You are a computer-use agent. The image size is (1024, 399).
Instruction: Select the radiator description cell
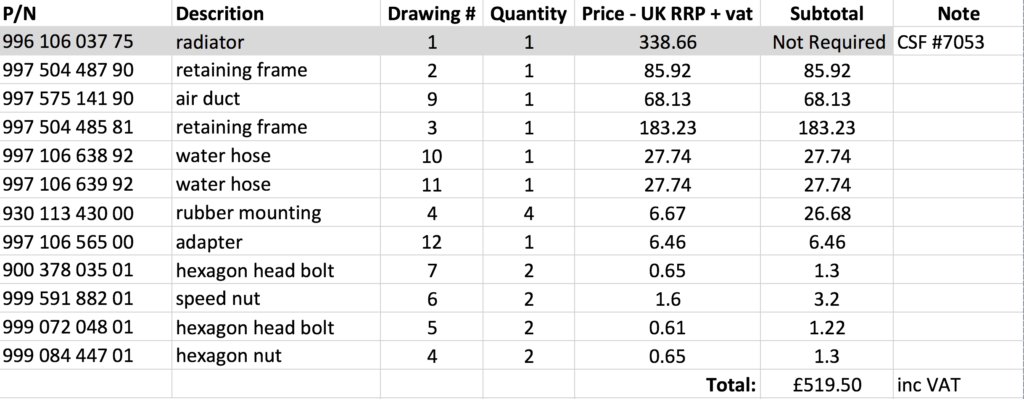point(276,42)
